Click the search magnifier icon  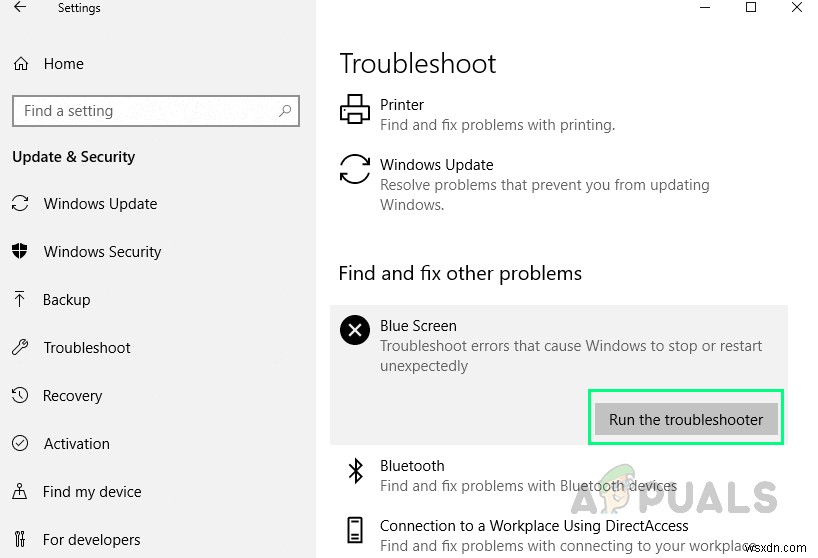click(x=286, y=111)
